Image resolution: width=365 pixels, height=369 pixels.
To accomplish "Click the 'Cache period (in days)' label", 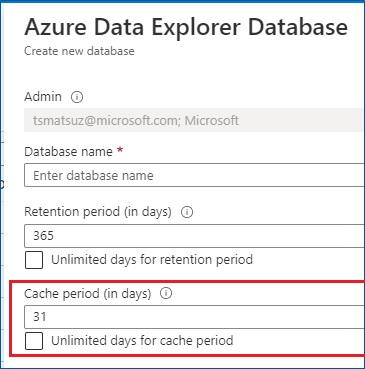I will pyautogui.click(x=88, y=294).
